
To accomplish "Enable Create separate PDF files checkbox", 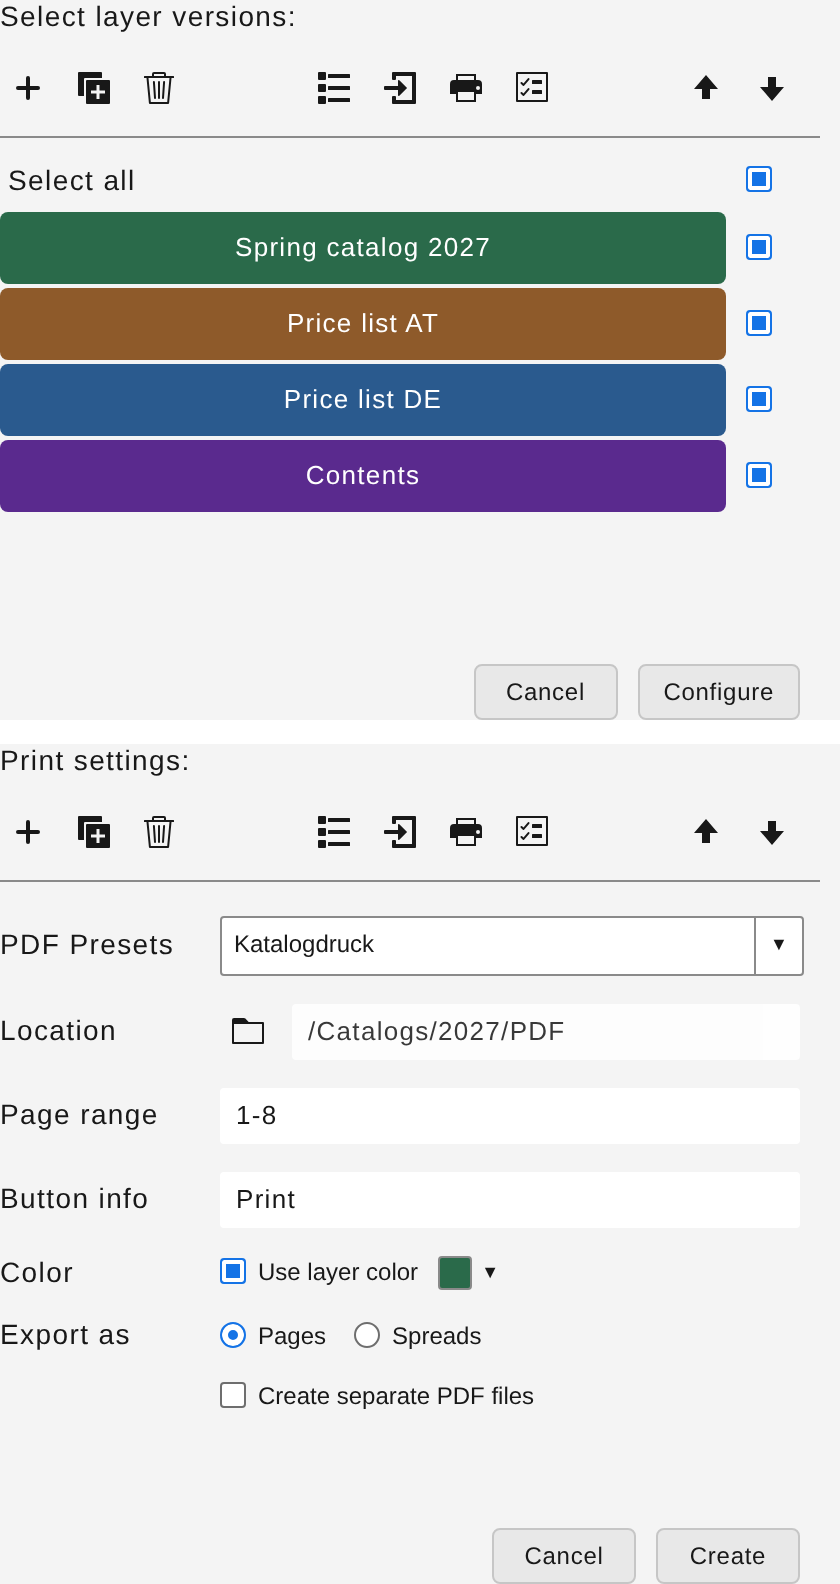I will tap(233, 1395).
